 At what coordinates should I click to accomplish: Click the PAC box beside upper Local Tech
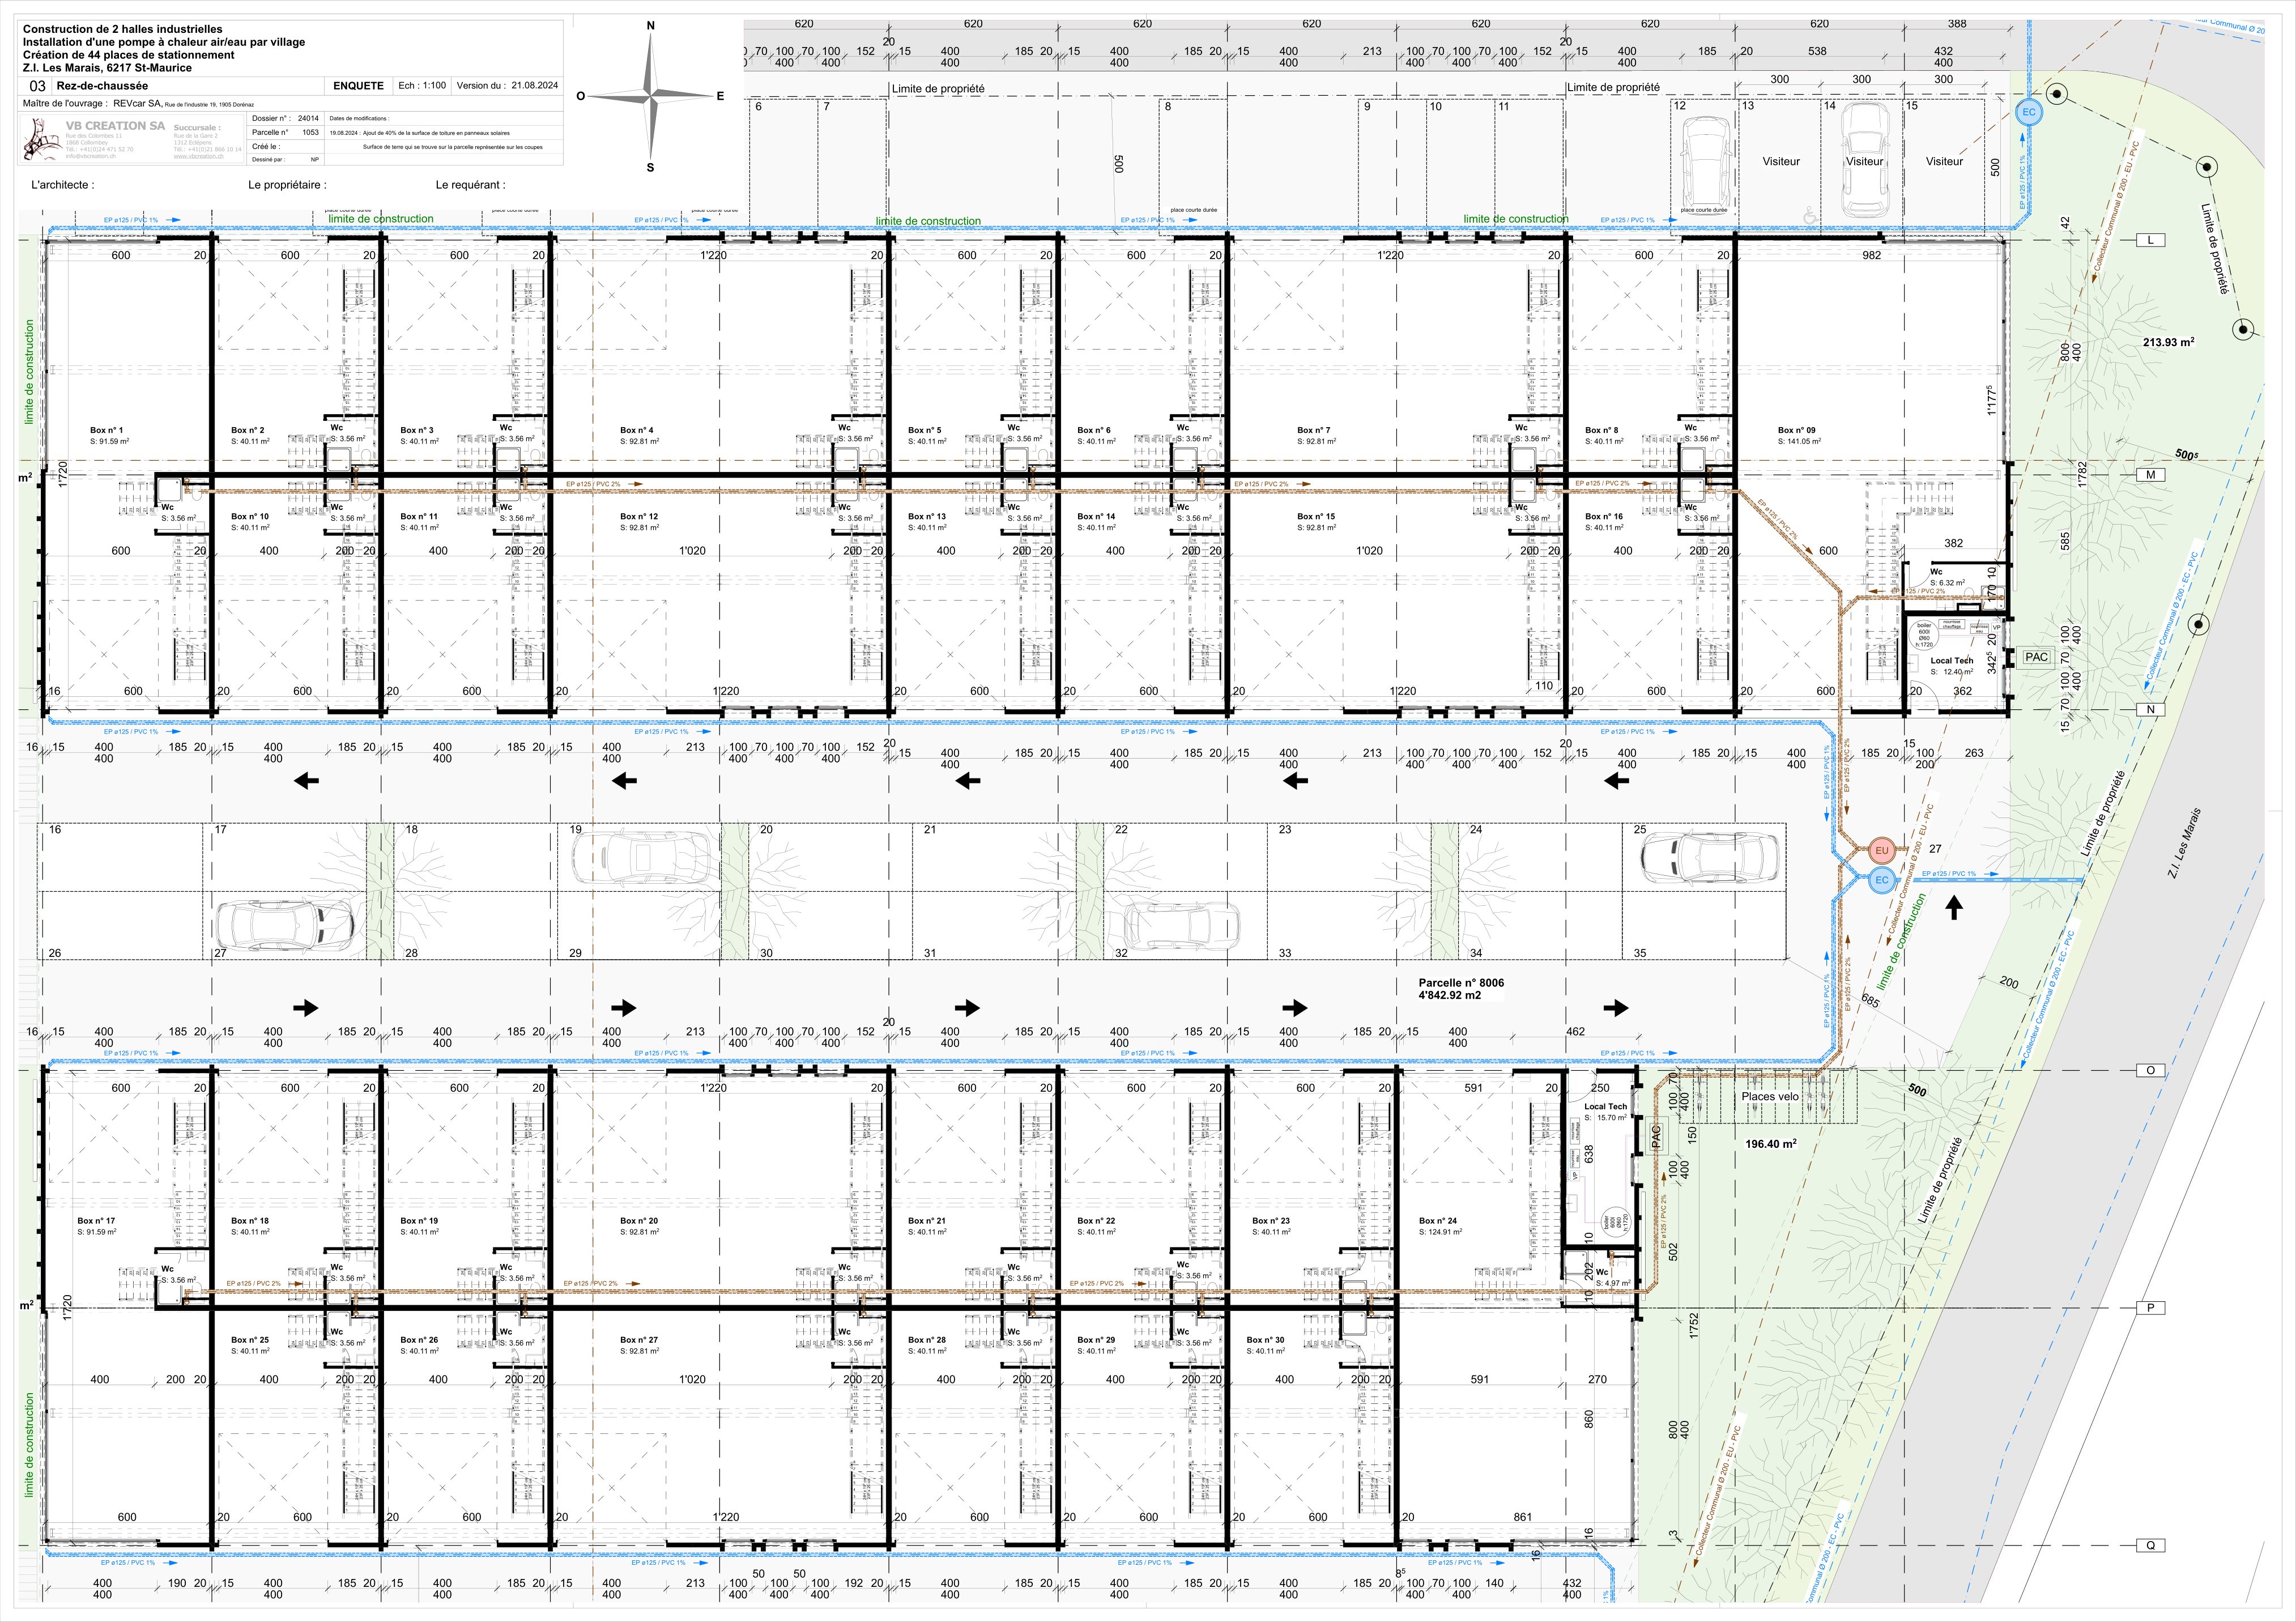pyautogui.click(x=2036, y=657)
